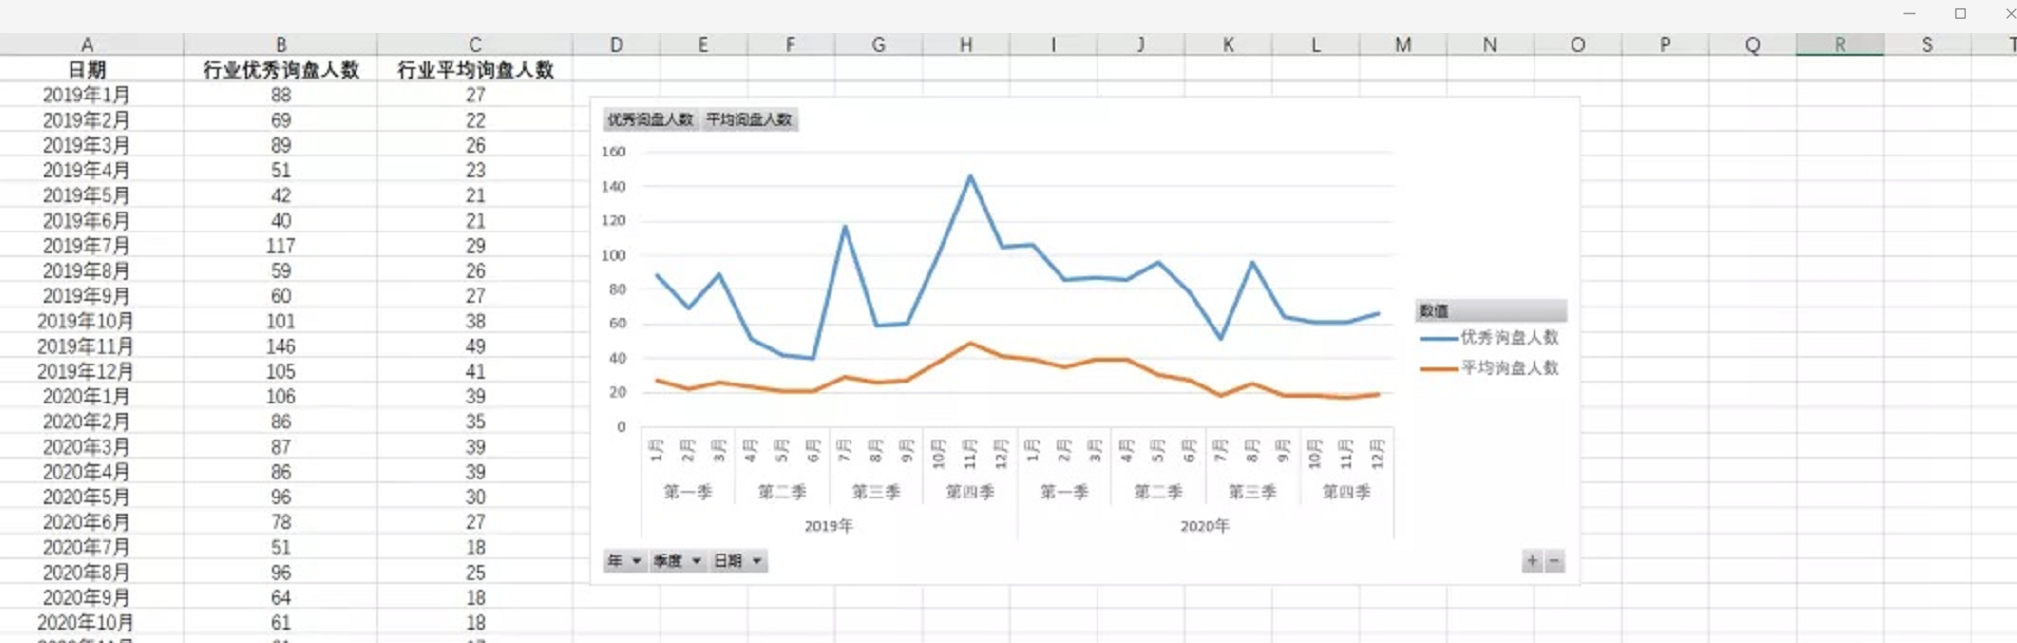Restore down the Excel window
Screen dimensions: 2017x643
(x=1960, y=14)
